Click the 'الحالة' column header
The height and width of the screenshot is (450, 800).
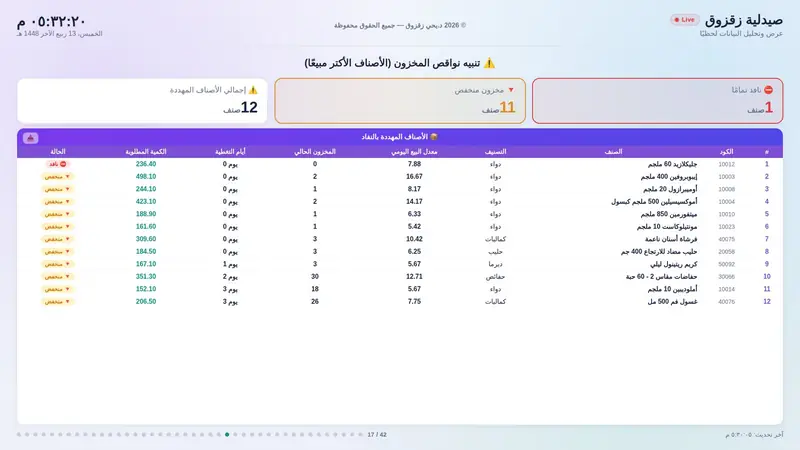click(58, 152)
